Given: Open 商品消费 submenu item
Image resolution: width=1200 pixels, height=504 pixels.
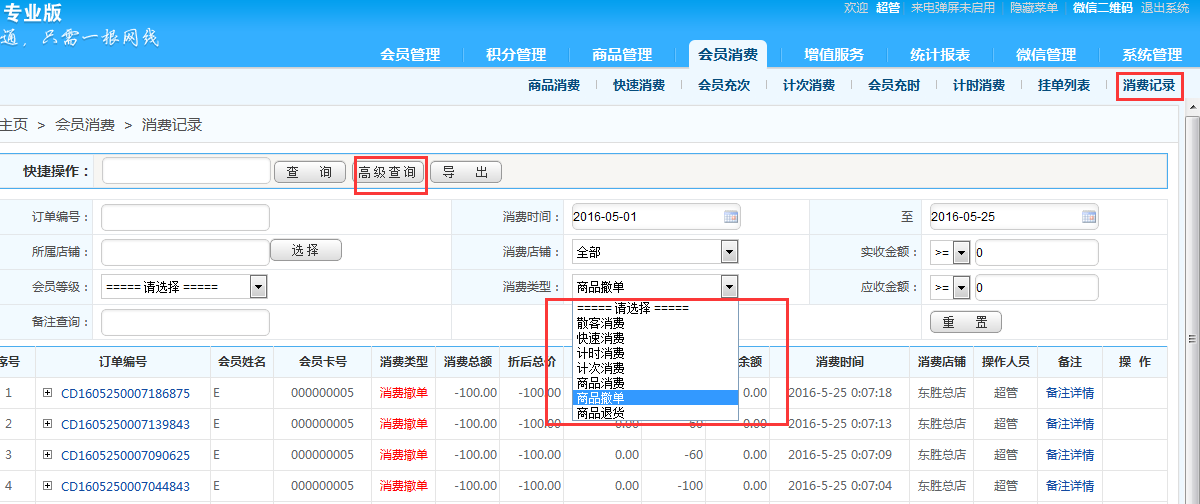Looking at the screenshot, I should [554, 86].
